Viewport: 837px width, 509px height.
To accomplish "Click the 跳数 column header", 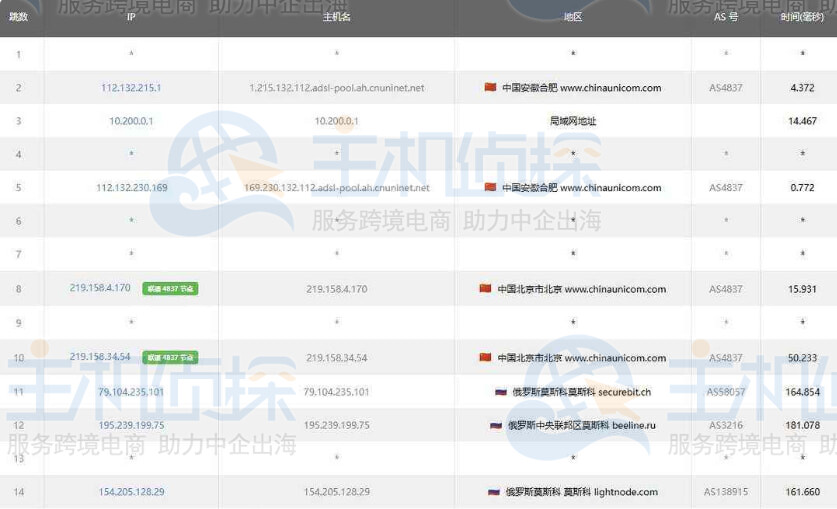I will coord(19,17).
